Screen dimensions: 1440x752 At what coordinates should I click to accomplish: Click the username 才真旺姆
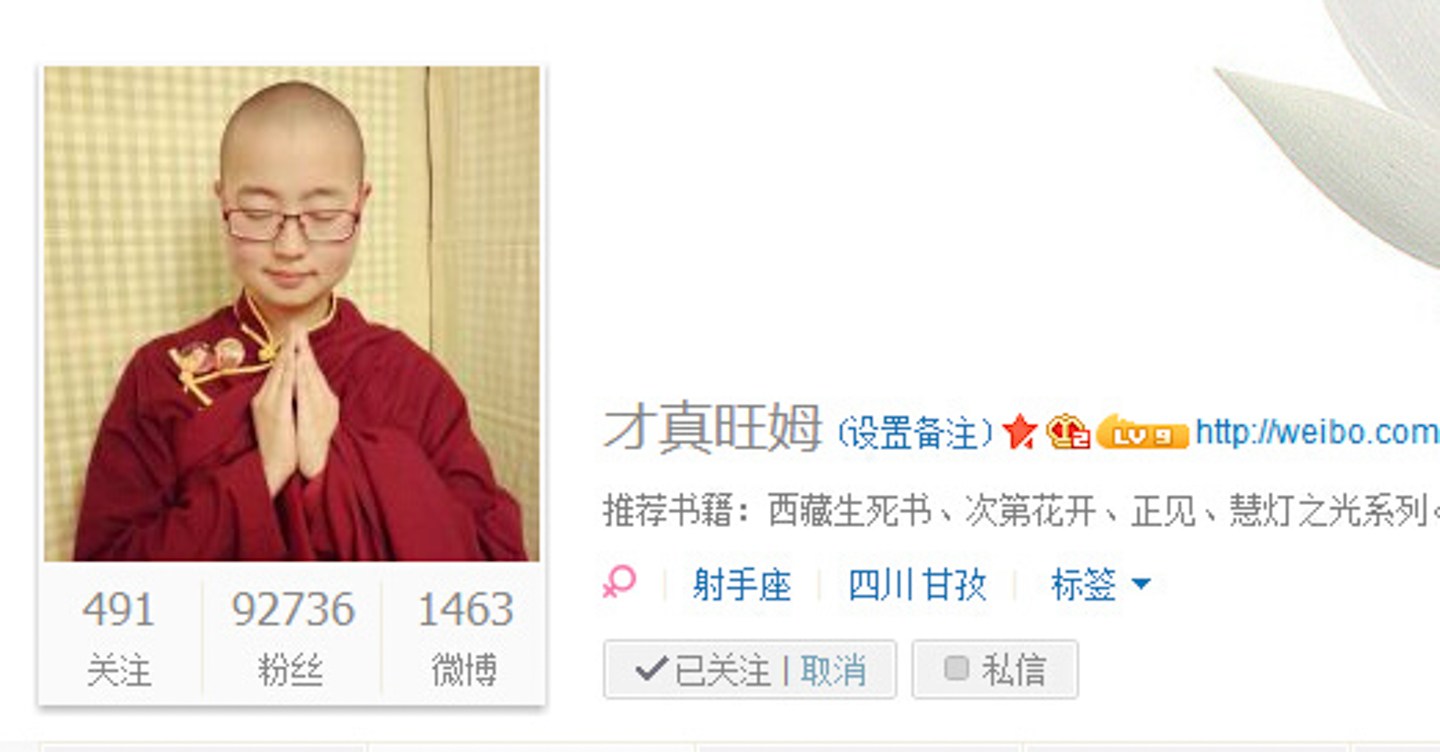coord(713,428)
